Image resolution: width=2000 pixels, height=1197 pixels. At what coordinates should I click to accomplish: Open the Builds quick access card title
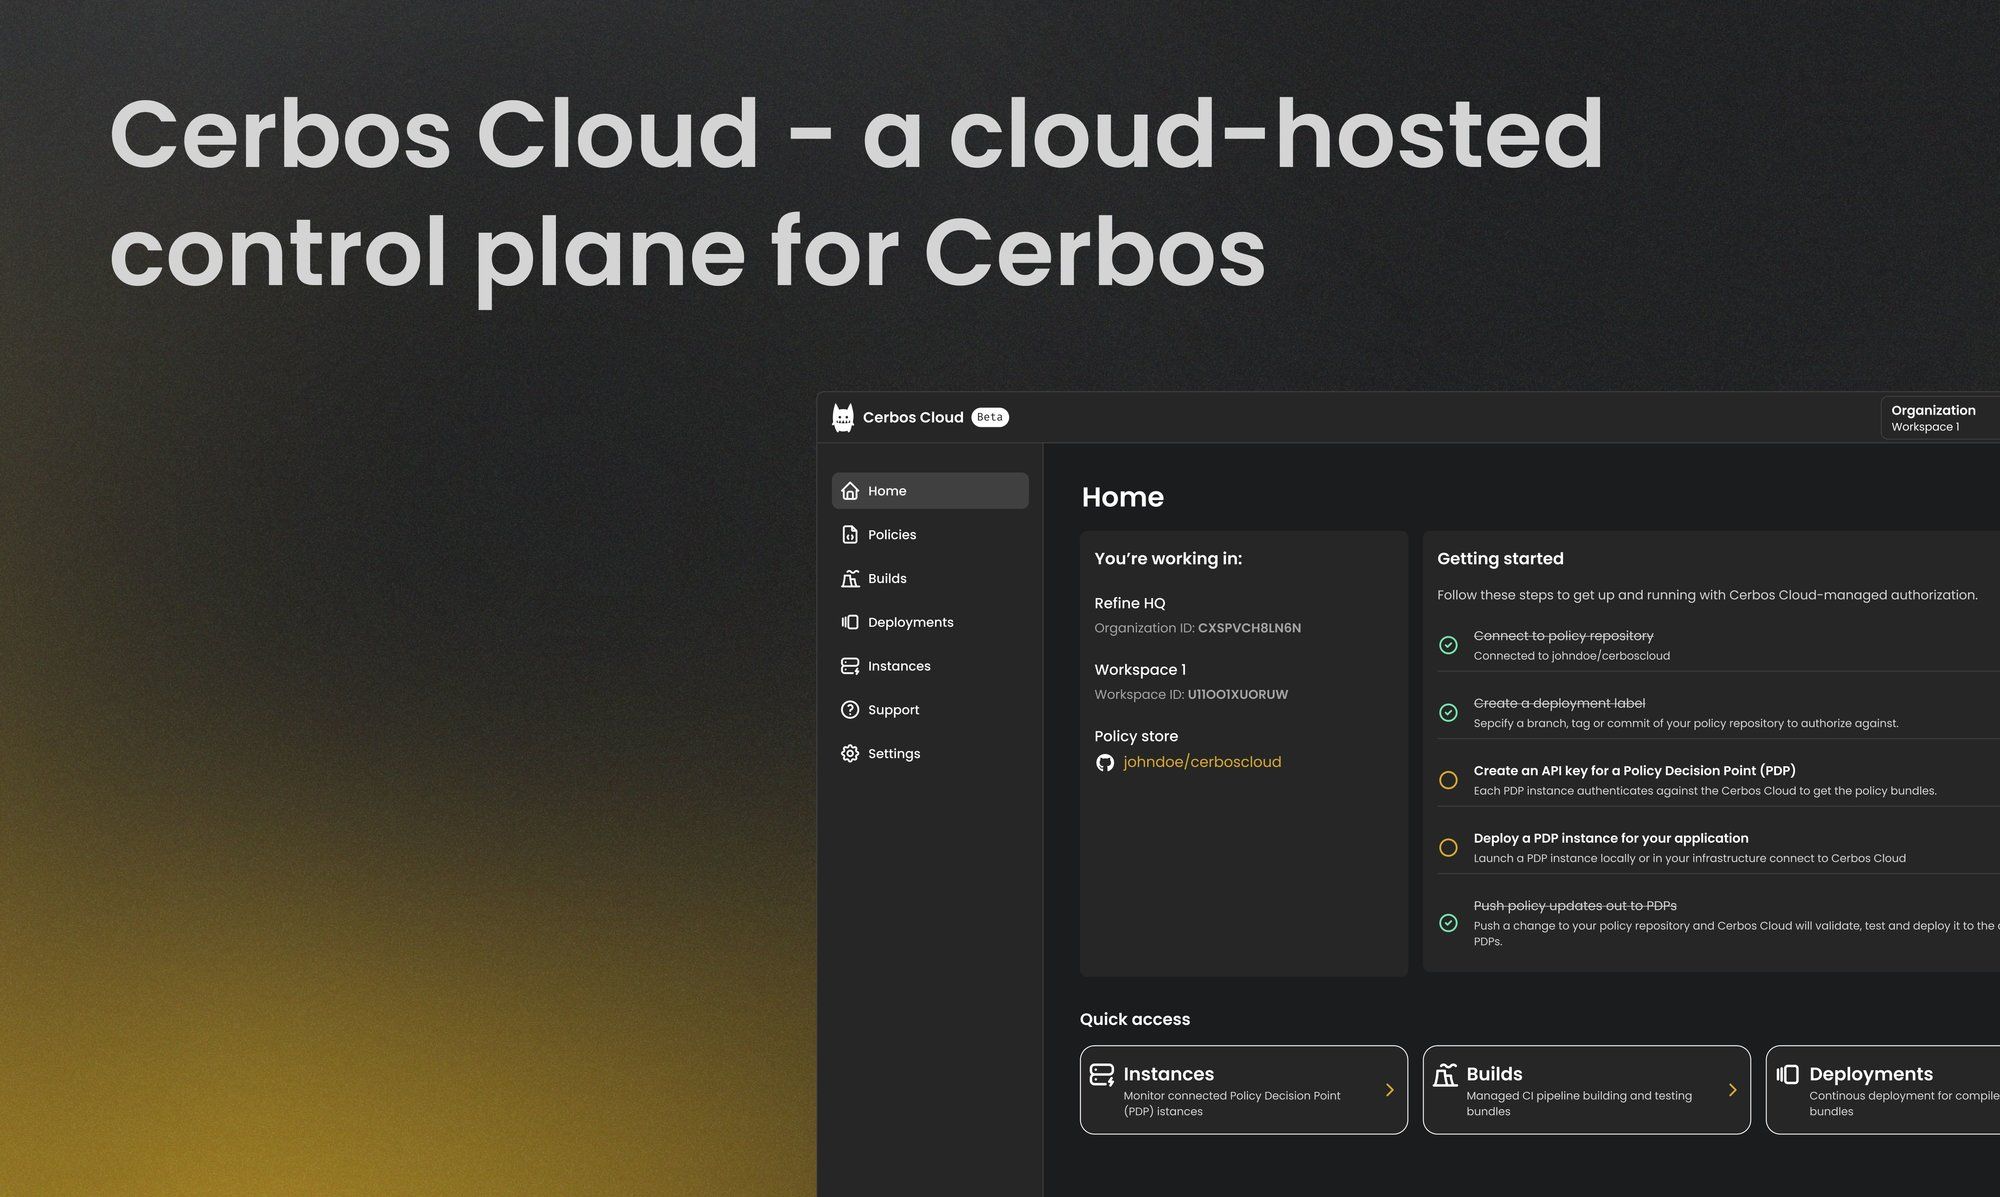pyautogui.click(x=1494, y=1074)
